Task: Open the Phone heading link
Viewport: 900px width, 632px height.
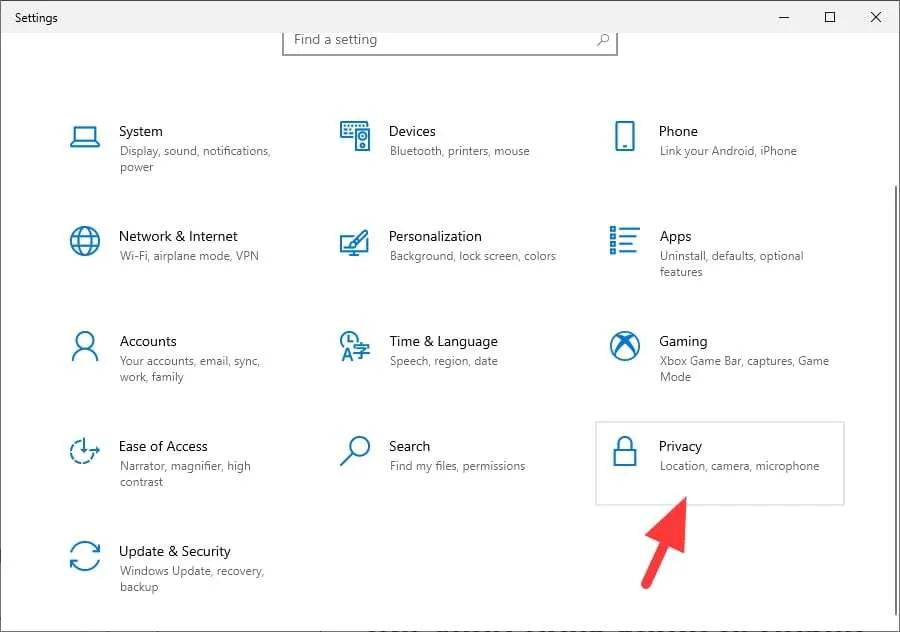Action: [678, 131]
